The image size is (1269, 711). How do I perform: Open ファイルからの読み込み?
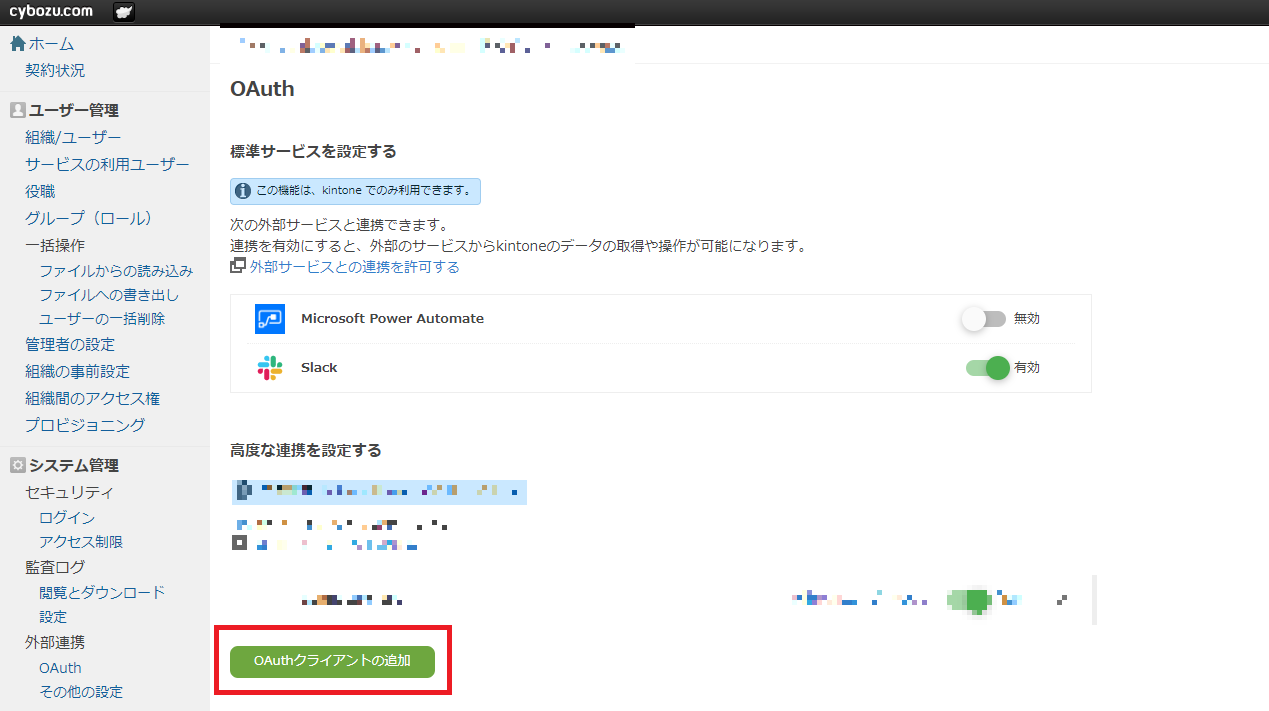pos(116,271)
